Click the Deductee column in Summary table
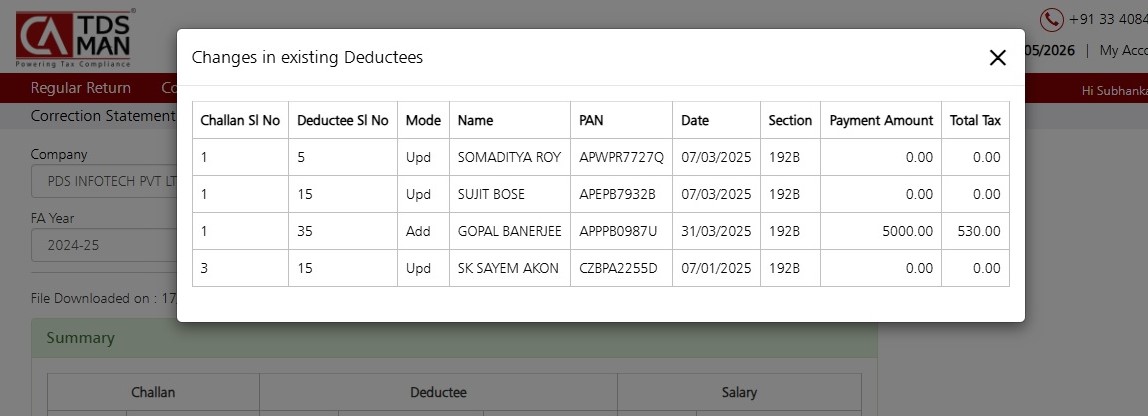The image size is (1148, 416). coord(438,393)
